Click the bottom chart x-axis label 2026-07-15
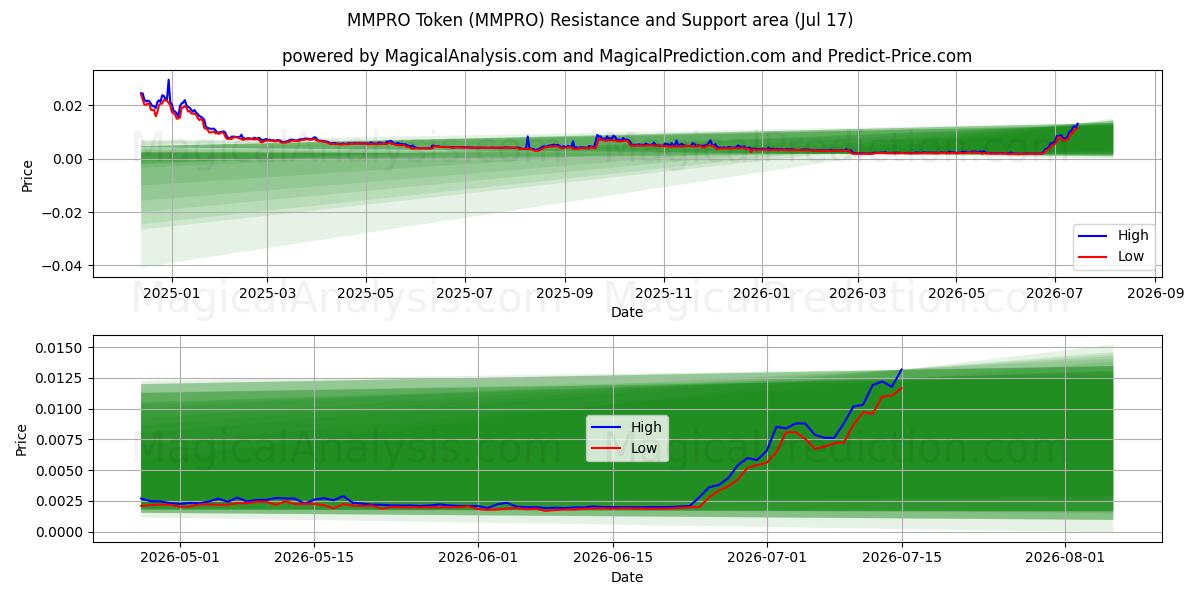This screenshot has width=1200, height=600. pos(902,559)
